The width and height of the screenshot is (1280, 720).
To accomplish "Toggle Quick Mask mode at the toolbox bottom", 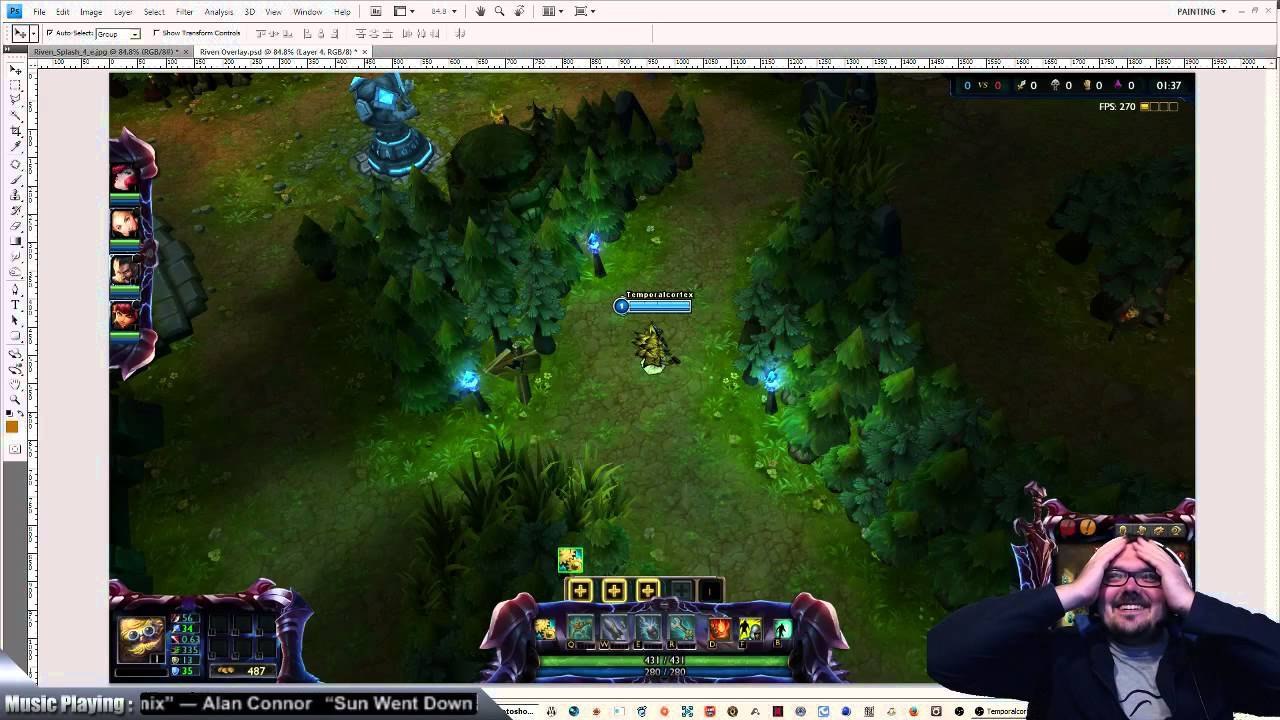I will (15, 449).
